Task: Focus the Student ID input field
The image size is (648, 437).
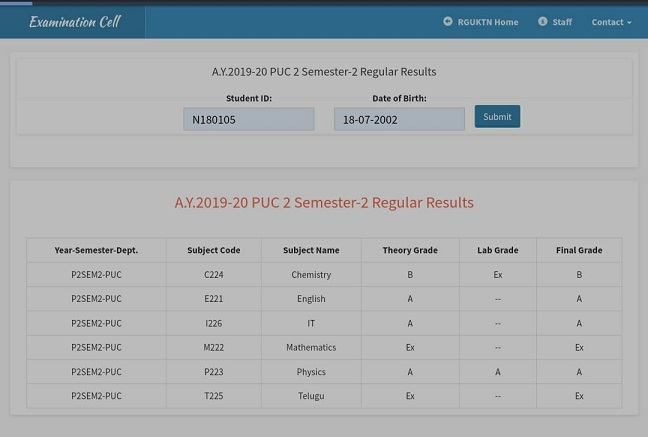Action: coord(249,119)
